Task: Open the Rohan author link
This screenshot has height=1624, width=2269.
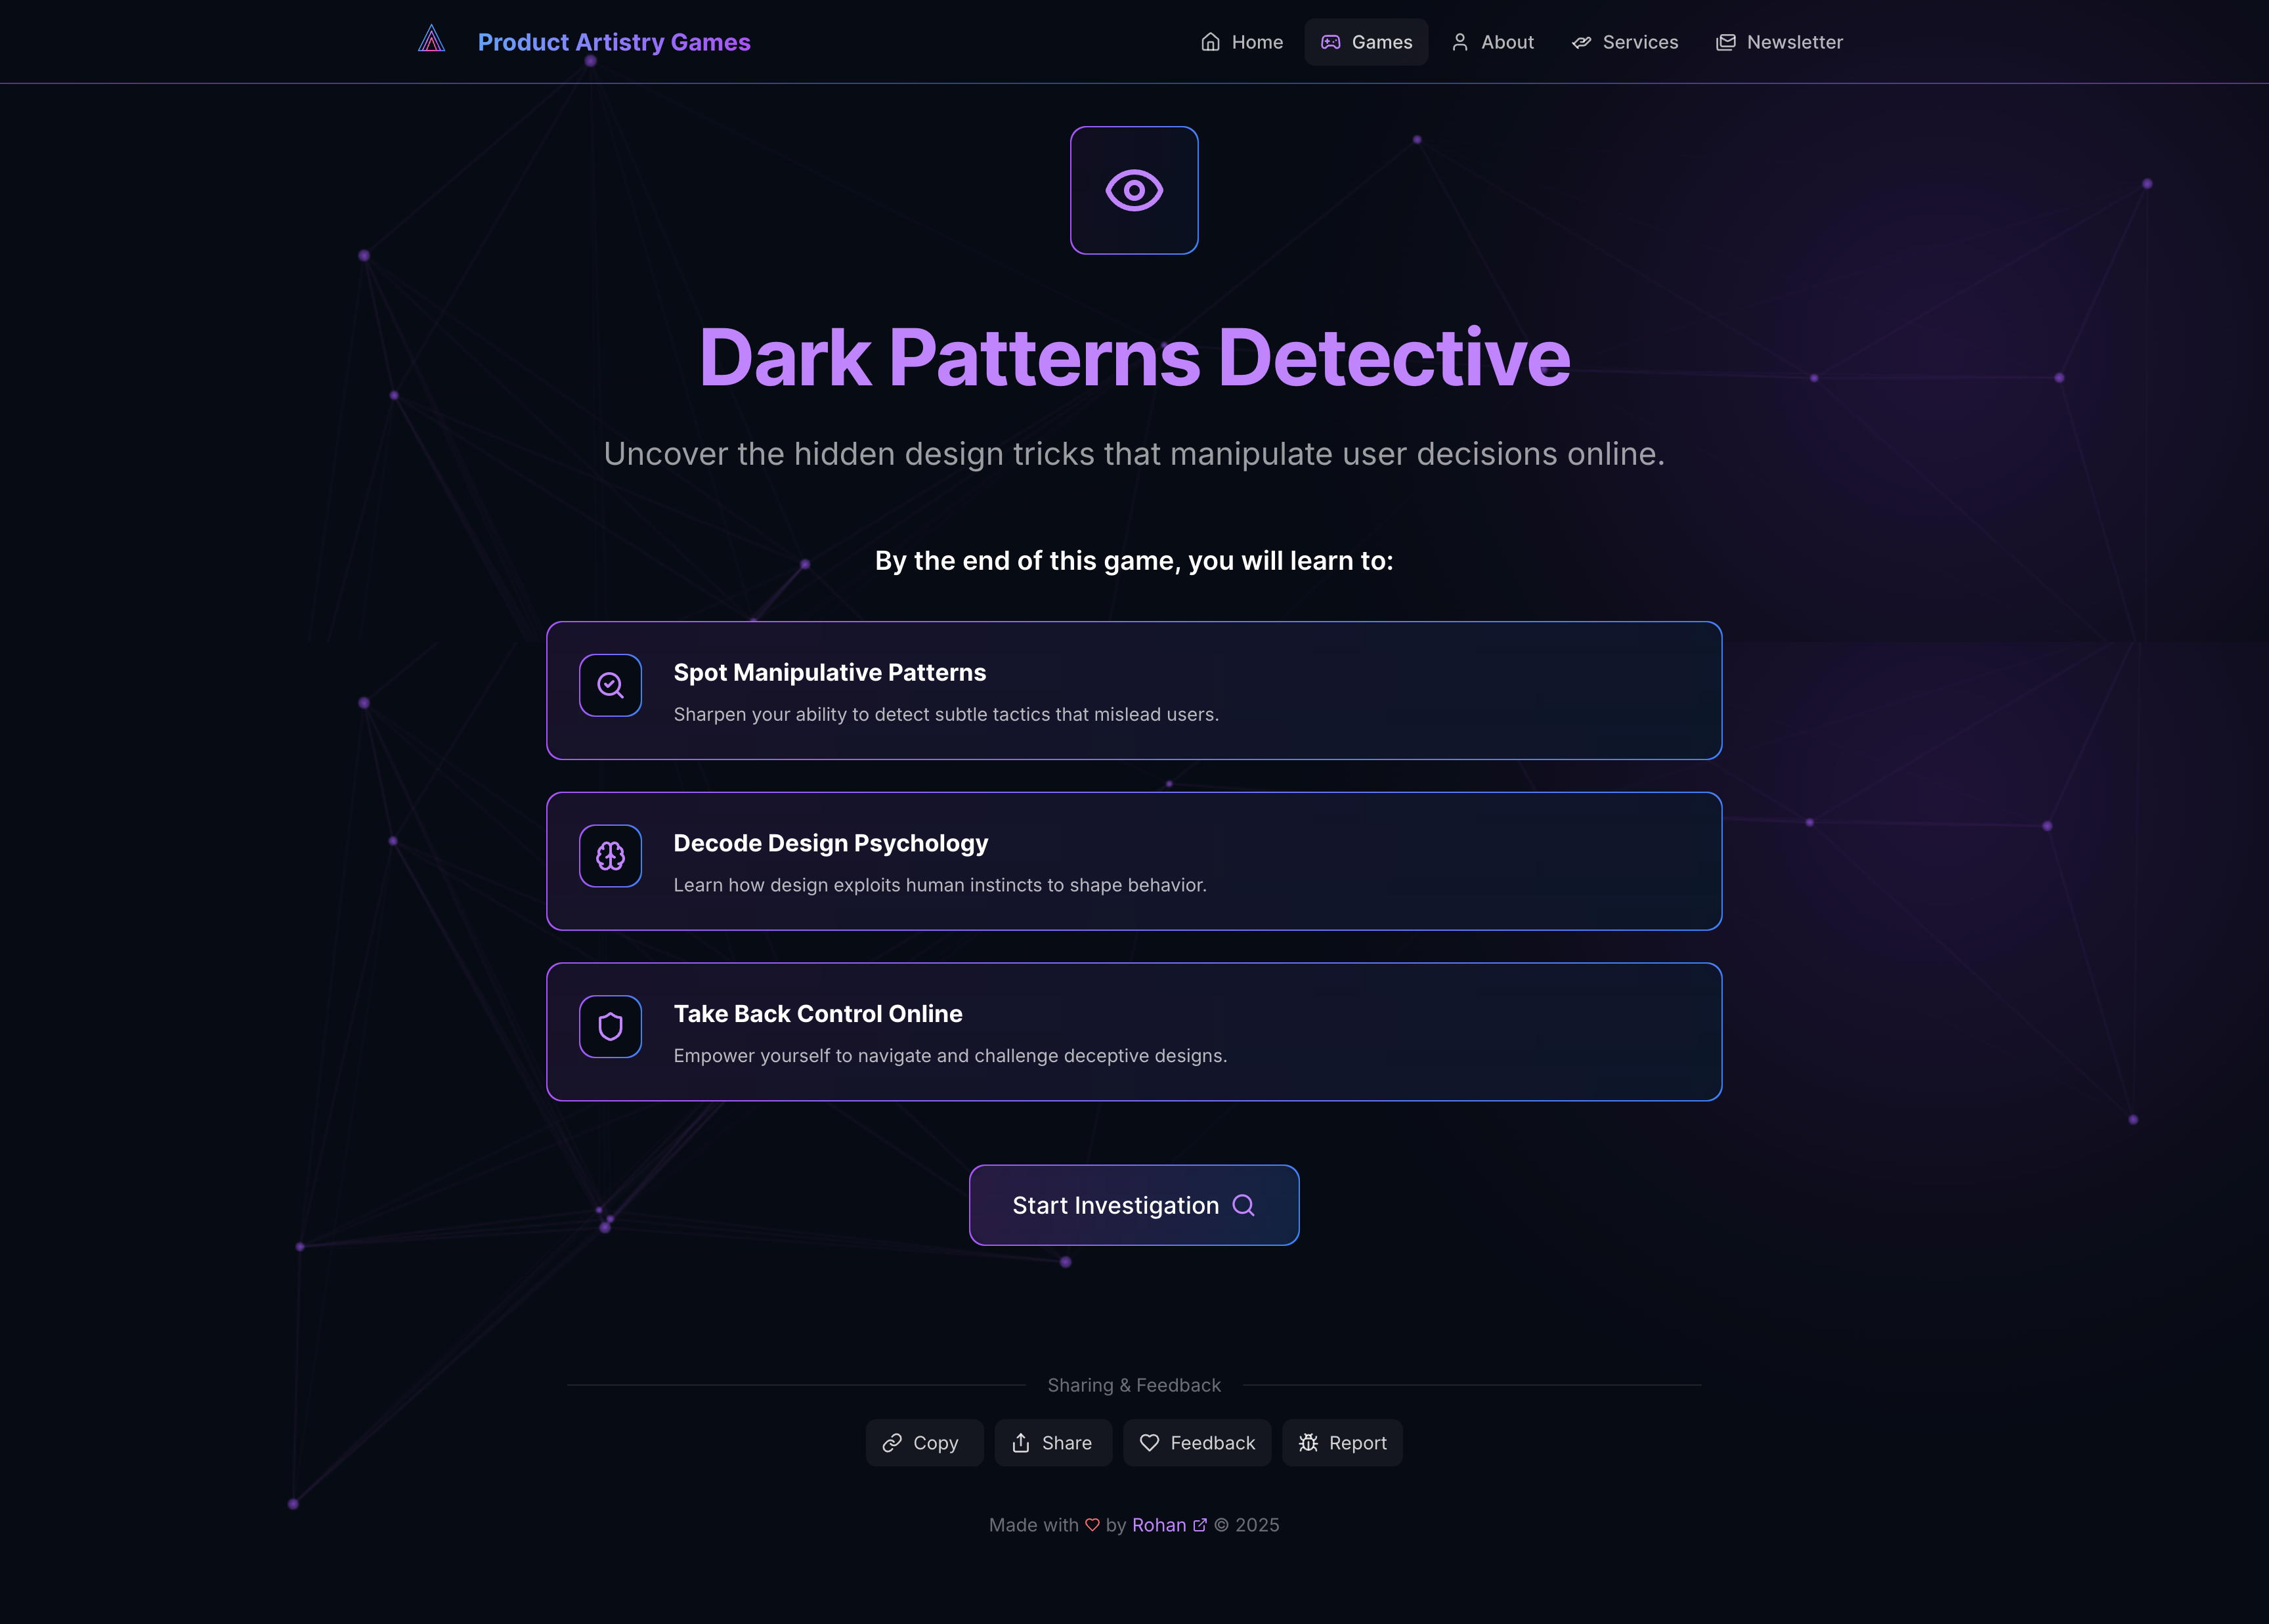Action: 1158,1525
